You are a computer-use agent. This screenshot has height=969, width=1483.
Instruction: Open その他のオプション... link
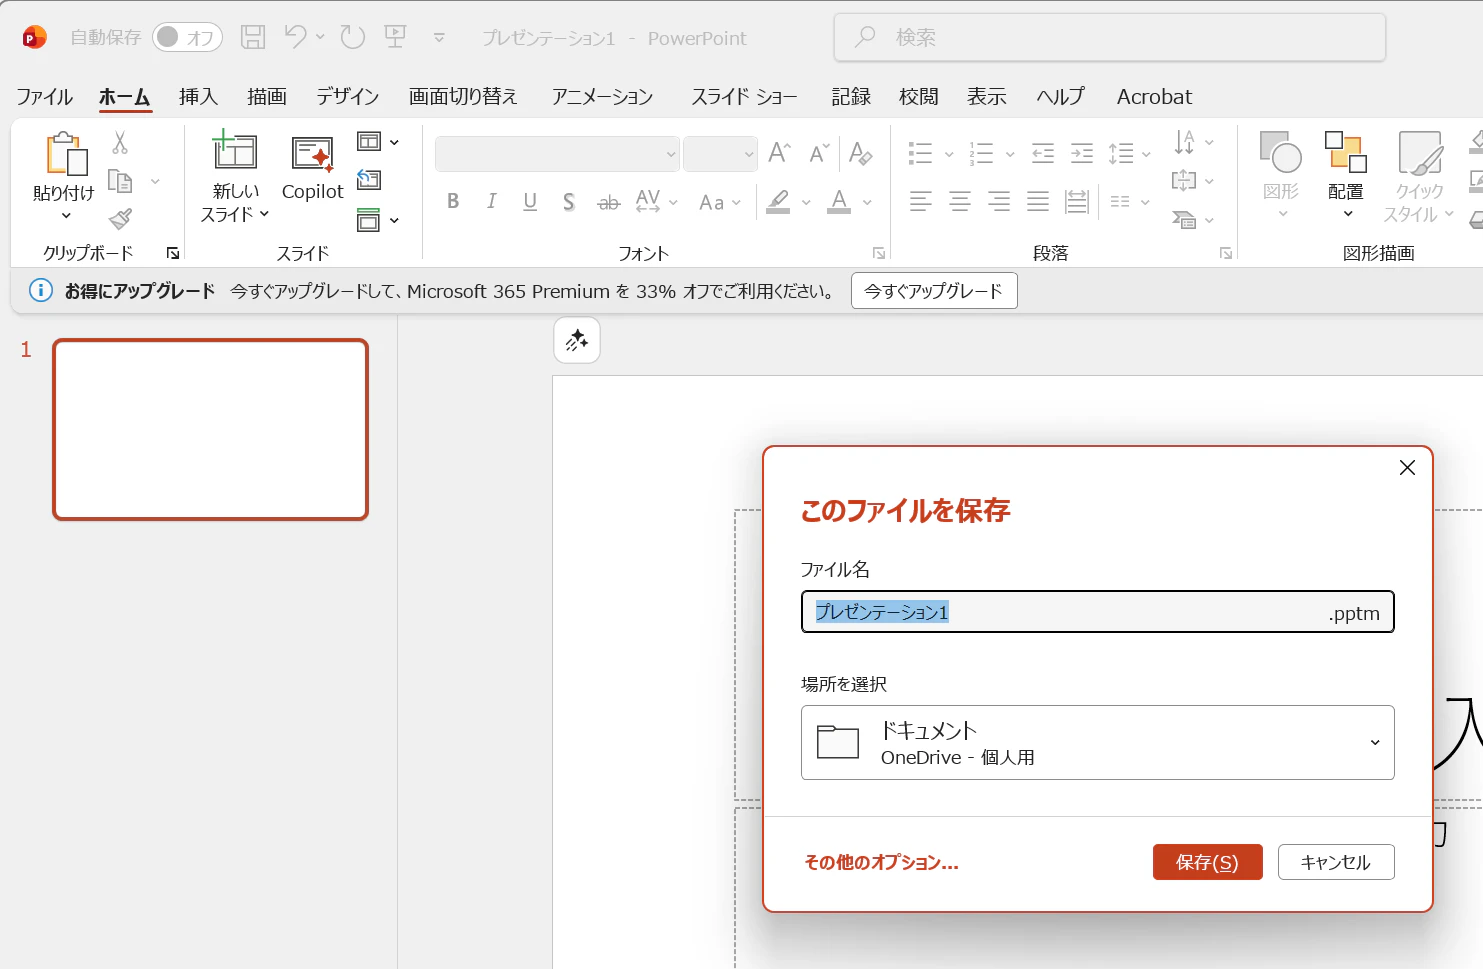pyautogui.click(x=882, y=862)
